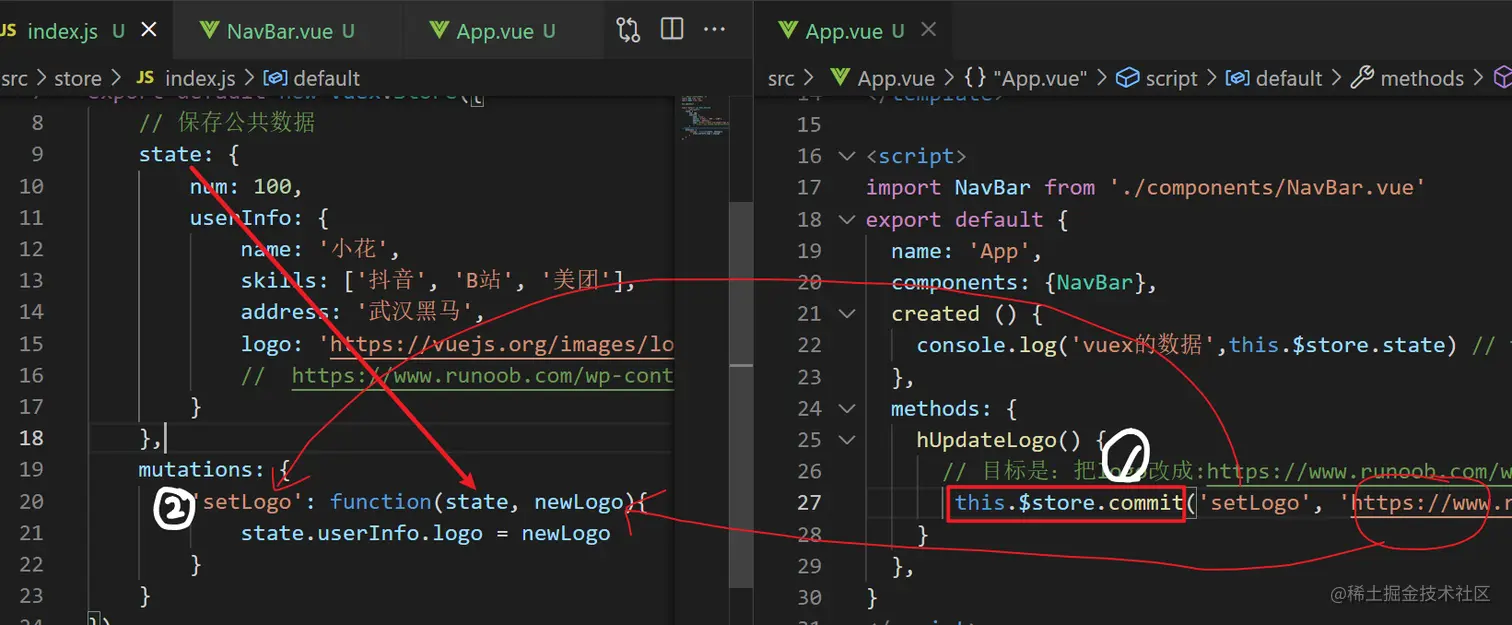Click the wrench icon beside methods breadcrumb
The height and width of the screenshot is (625, 1512).
click(1361, 78)
